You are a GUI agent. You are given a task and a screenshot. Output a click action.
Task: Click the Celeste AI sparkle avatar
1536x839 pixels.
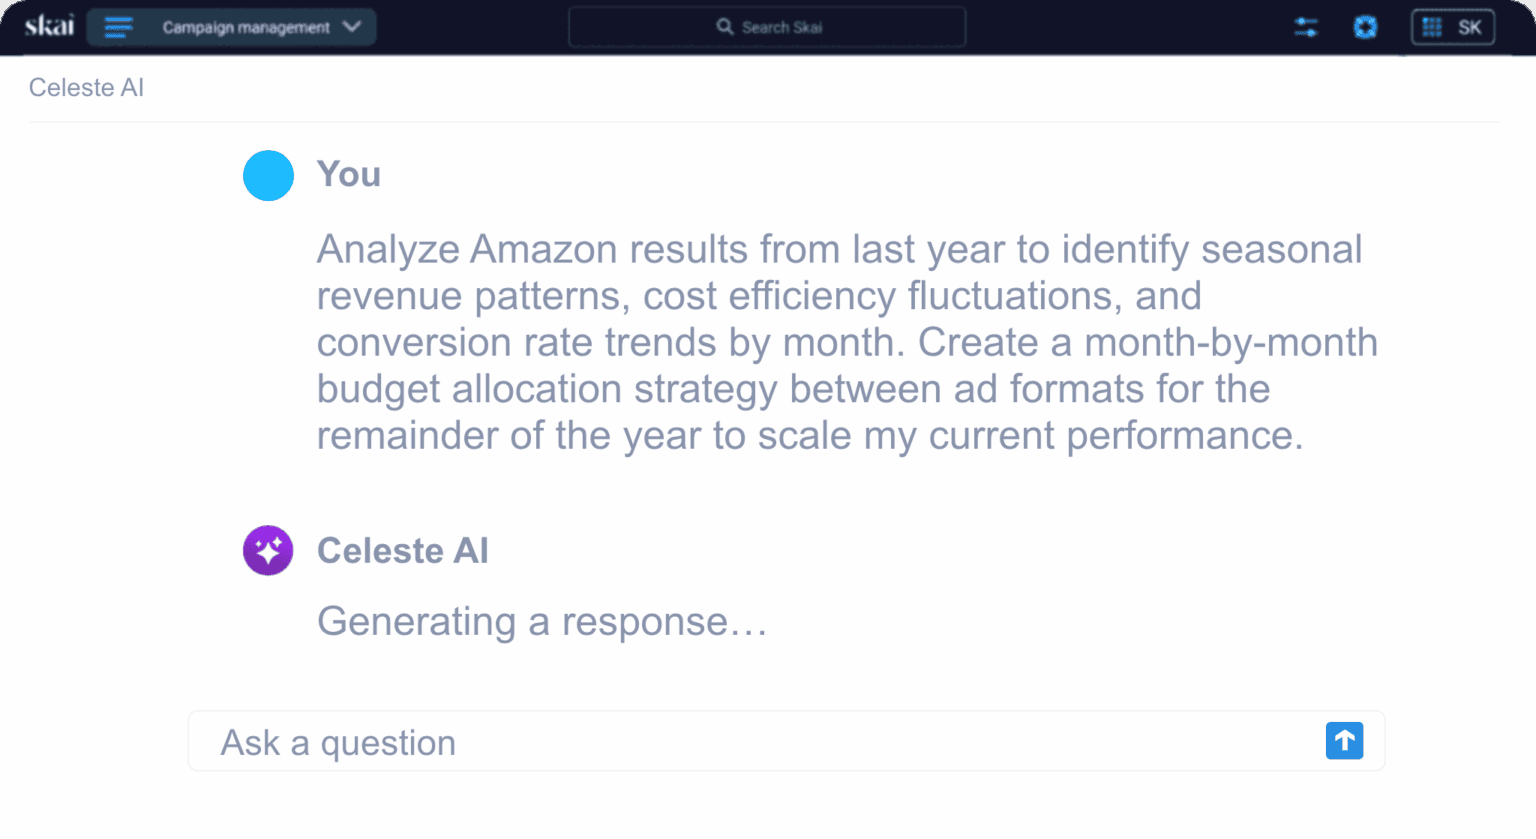pyautogui.click(x=268, y=550)
